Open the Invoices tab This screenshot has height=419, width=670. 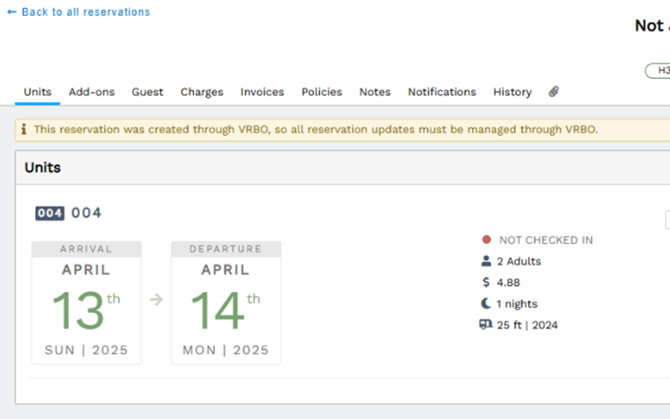click(262, 92)
